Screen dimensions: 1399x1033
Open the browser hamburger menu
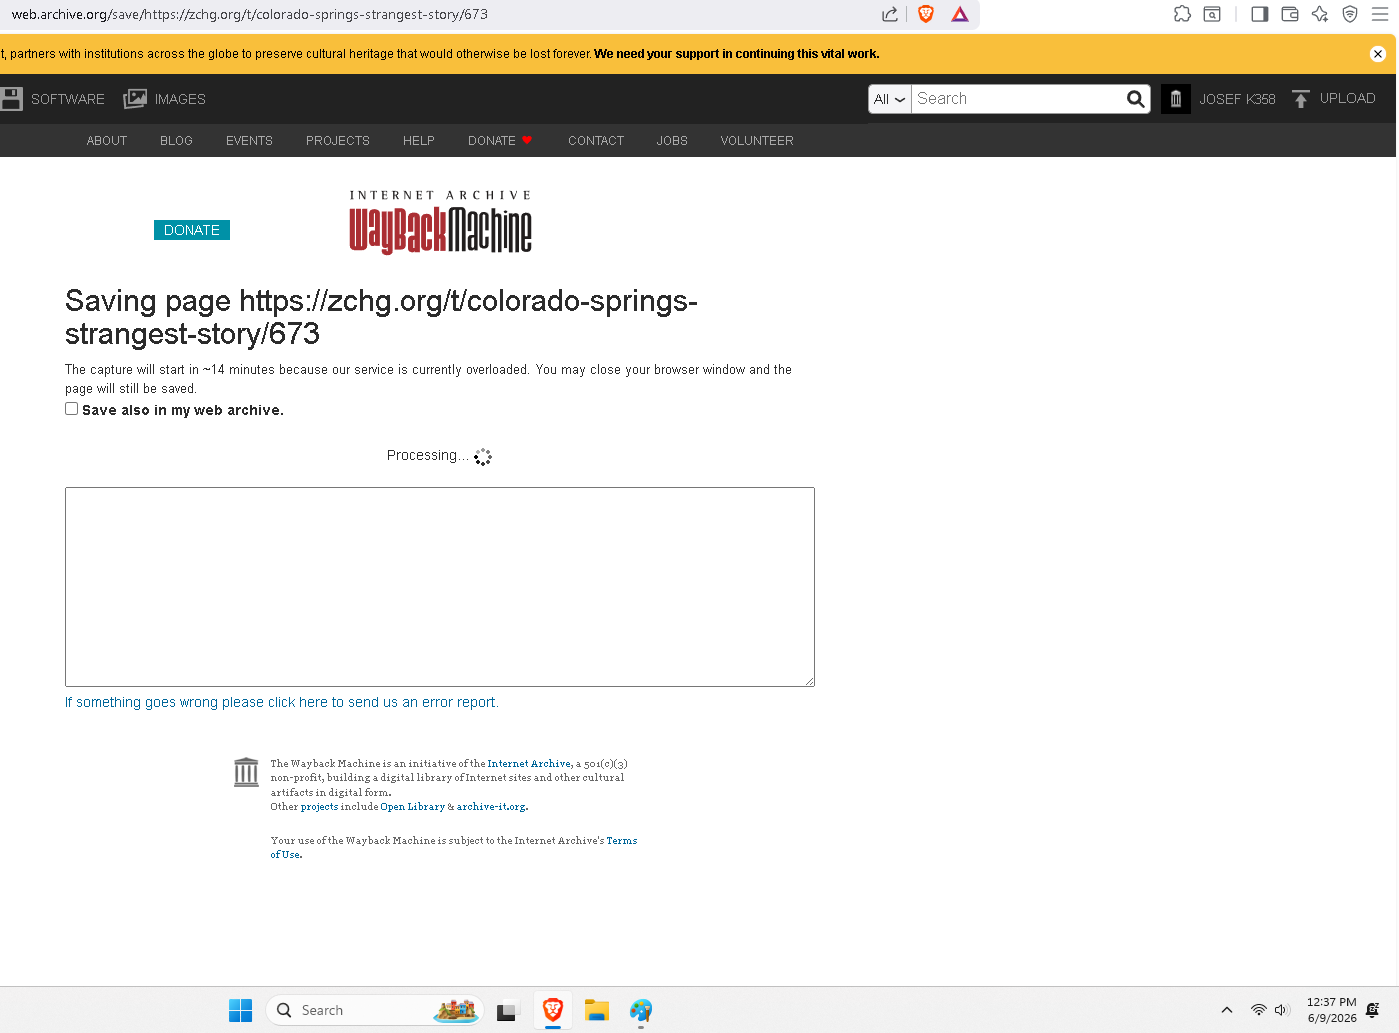coord(1380,14)
